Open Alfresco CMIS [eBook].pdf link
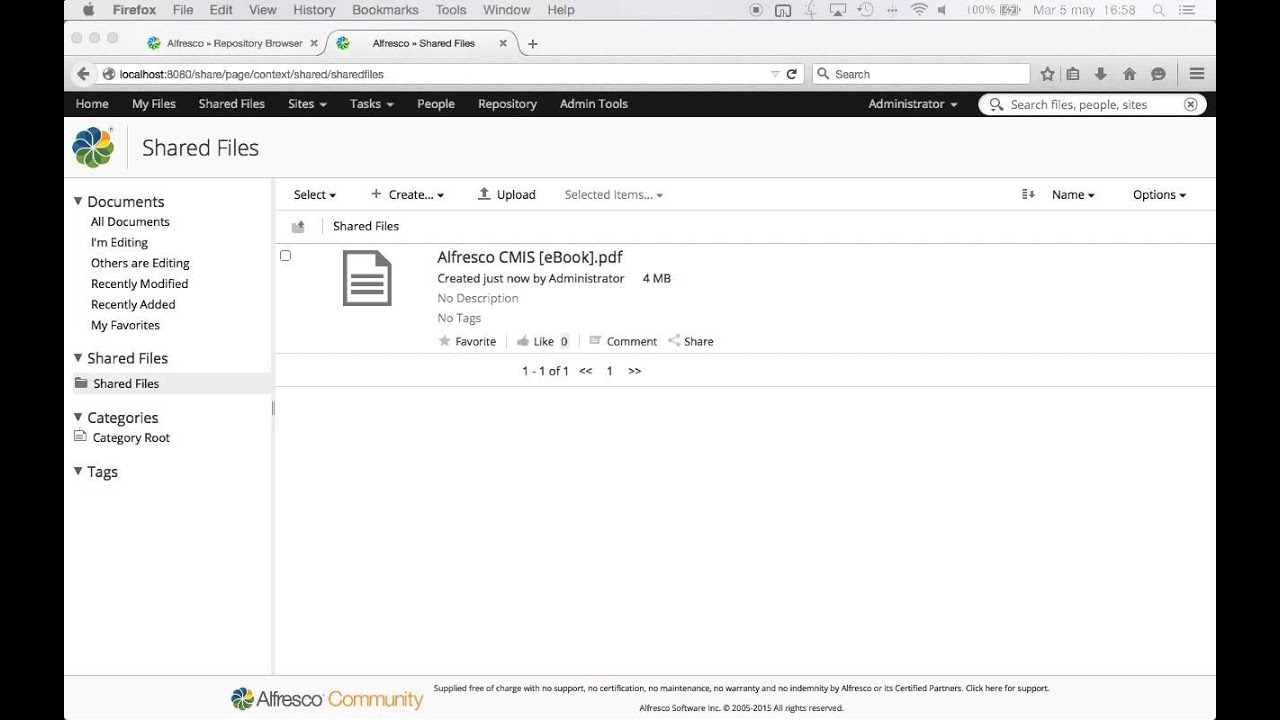Image resolution: width=1280 pixels, height=720 pixels. pos(530,257)
